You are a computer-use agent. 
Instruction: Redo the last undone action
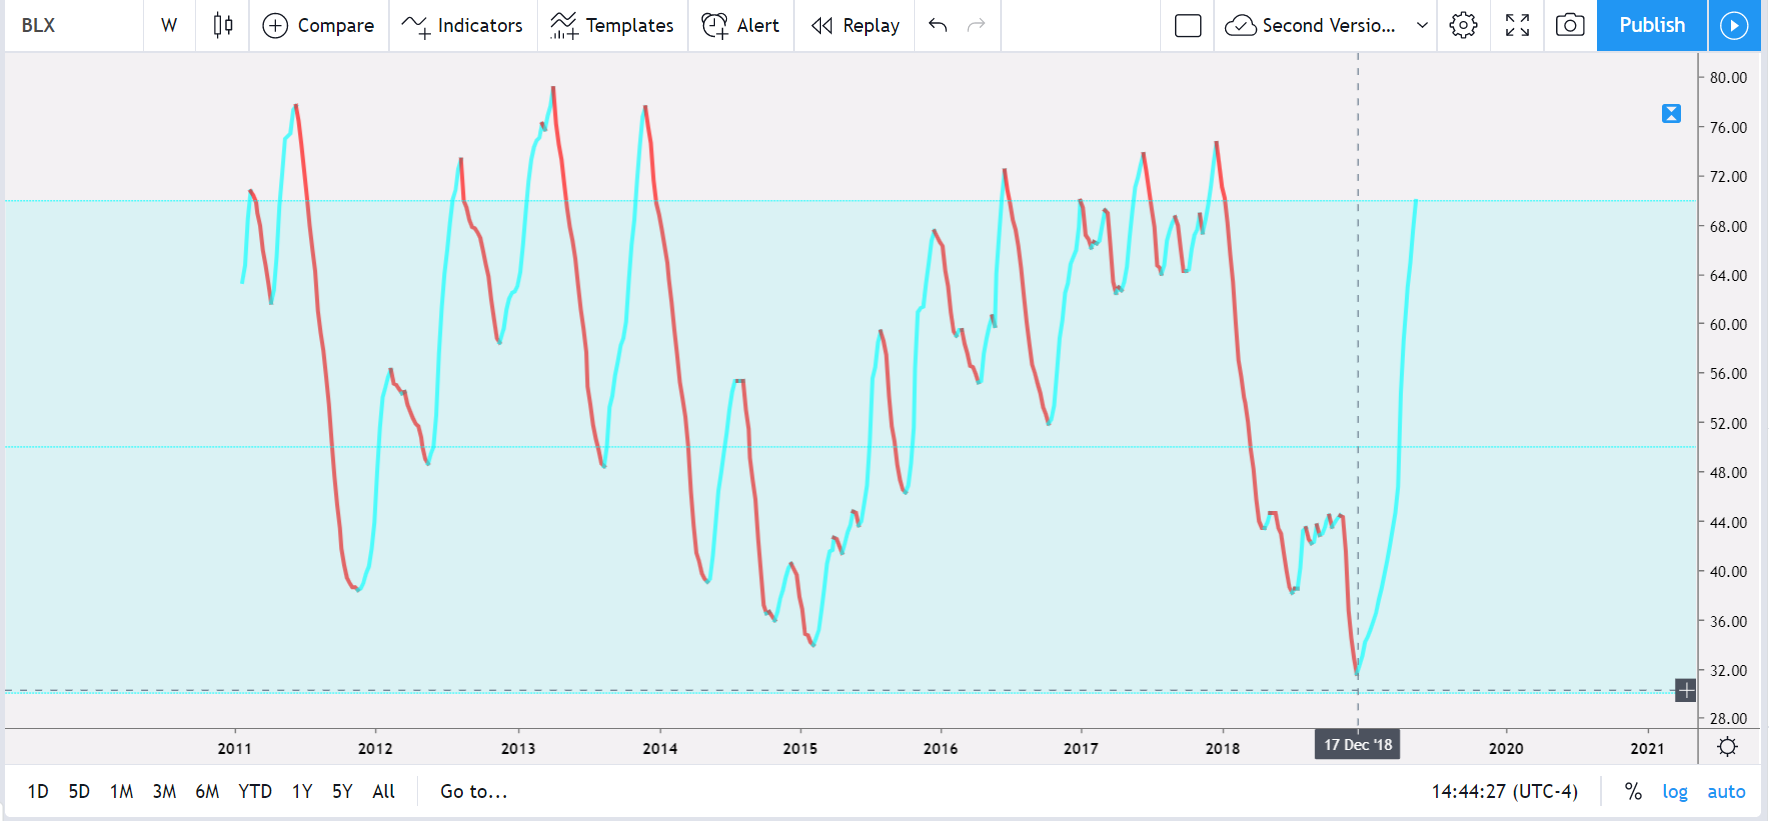[977, 25]
